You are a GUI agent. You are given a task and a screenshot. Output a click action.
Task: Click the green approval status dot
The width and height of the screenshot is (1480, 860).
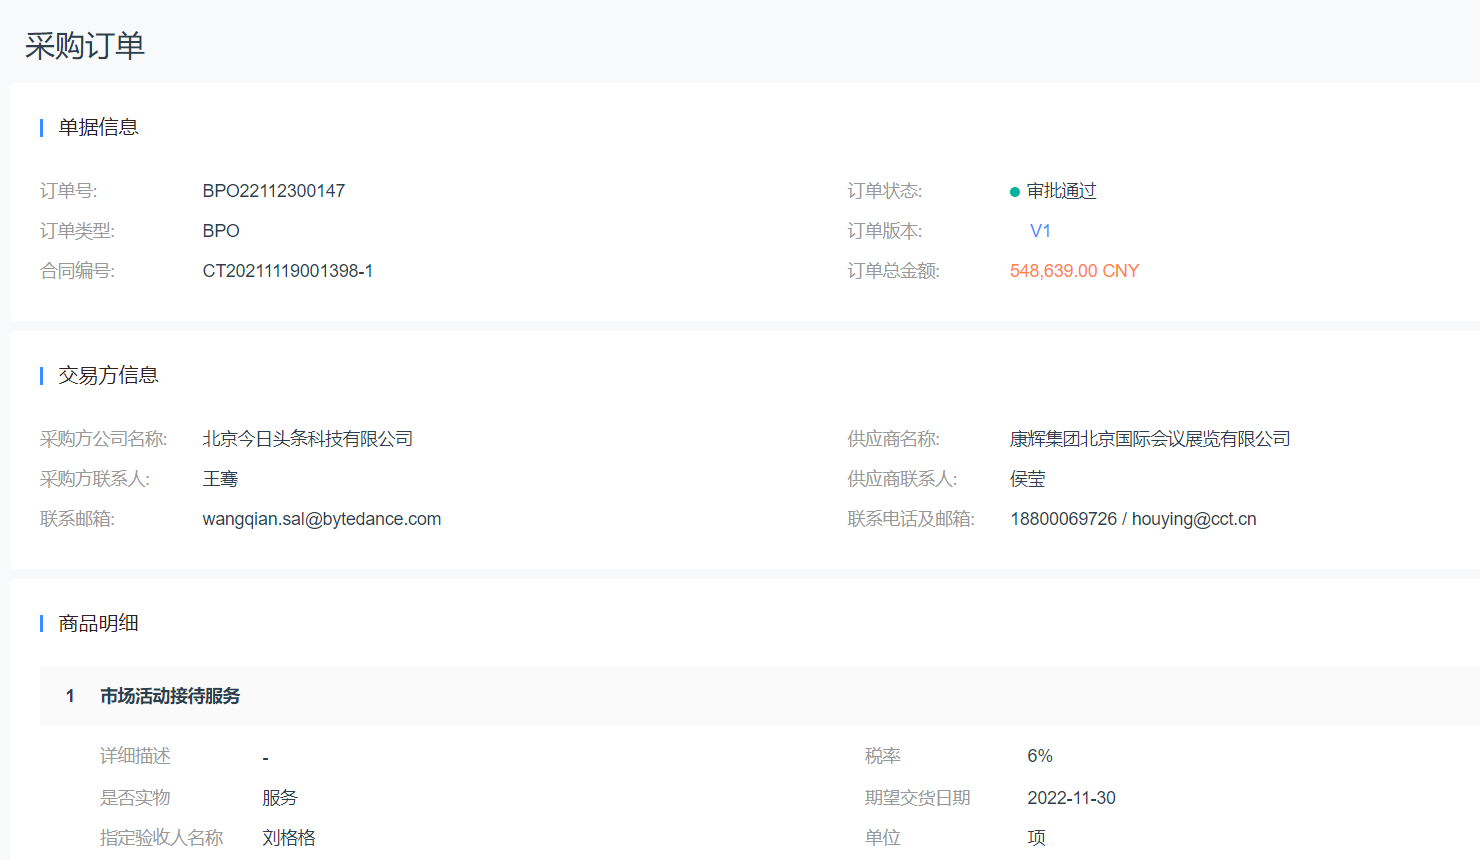1015,192
